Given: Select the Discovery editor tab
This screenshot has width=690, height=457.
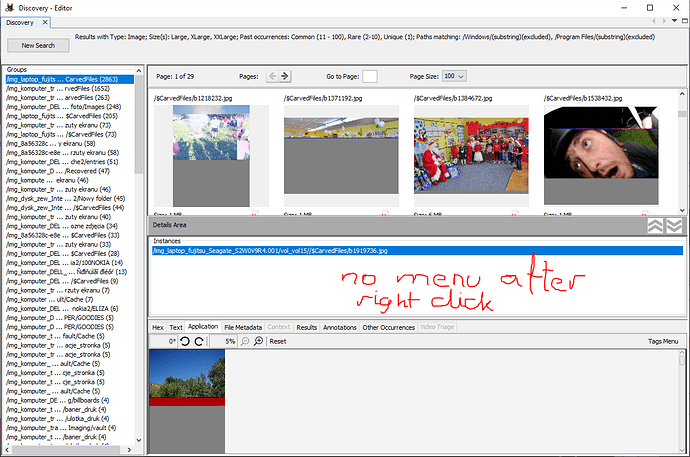Looking at the screenshot, I should click(x=20, y=22).
